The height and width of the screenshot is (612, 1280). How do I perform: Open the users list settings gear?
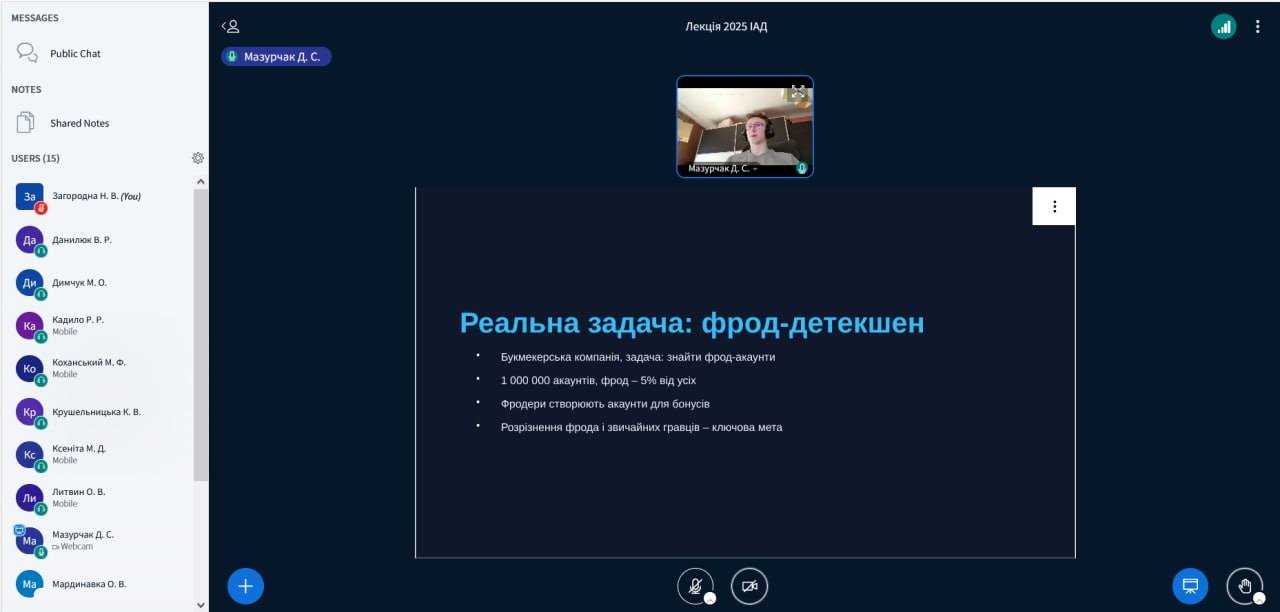click(x=198, y=158)
